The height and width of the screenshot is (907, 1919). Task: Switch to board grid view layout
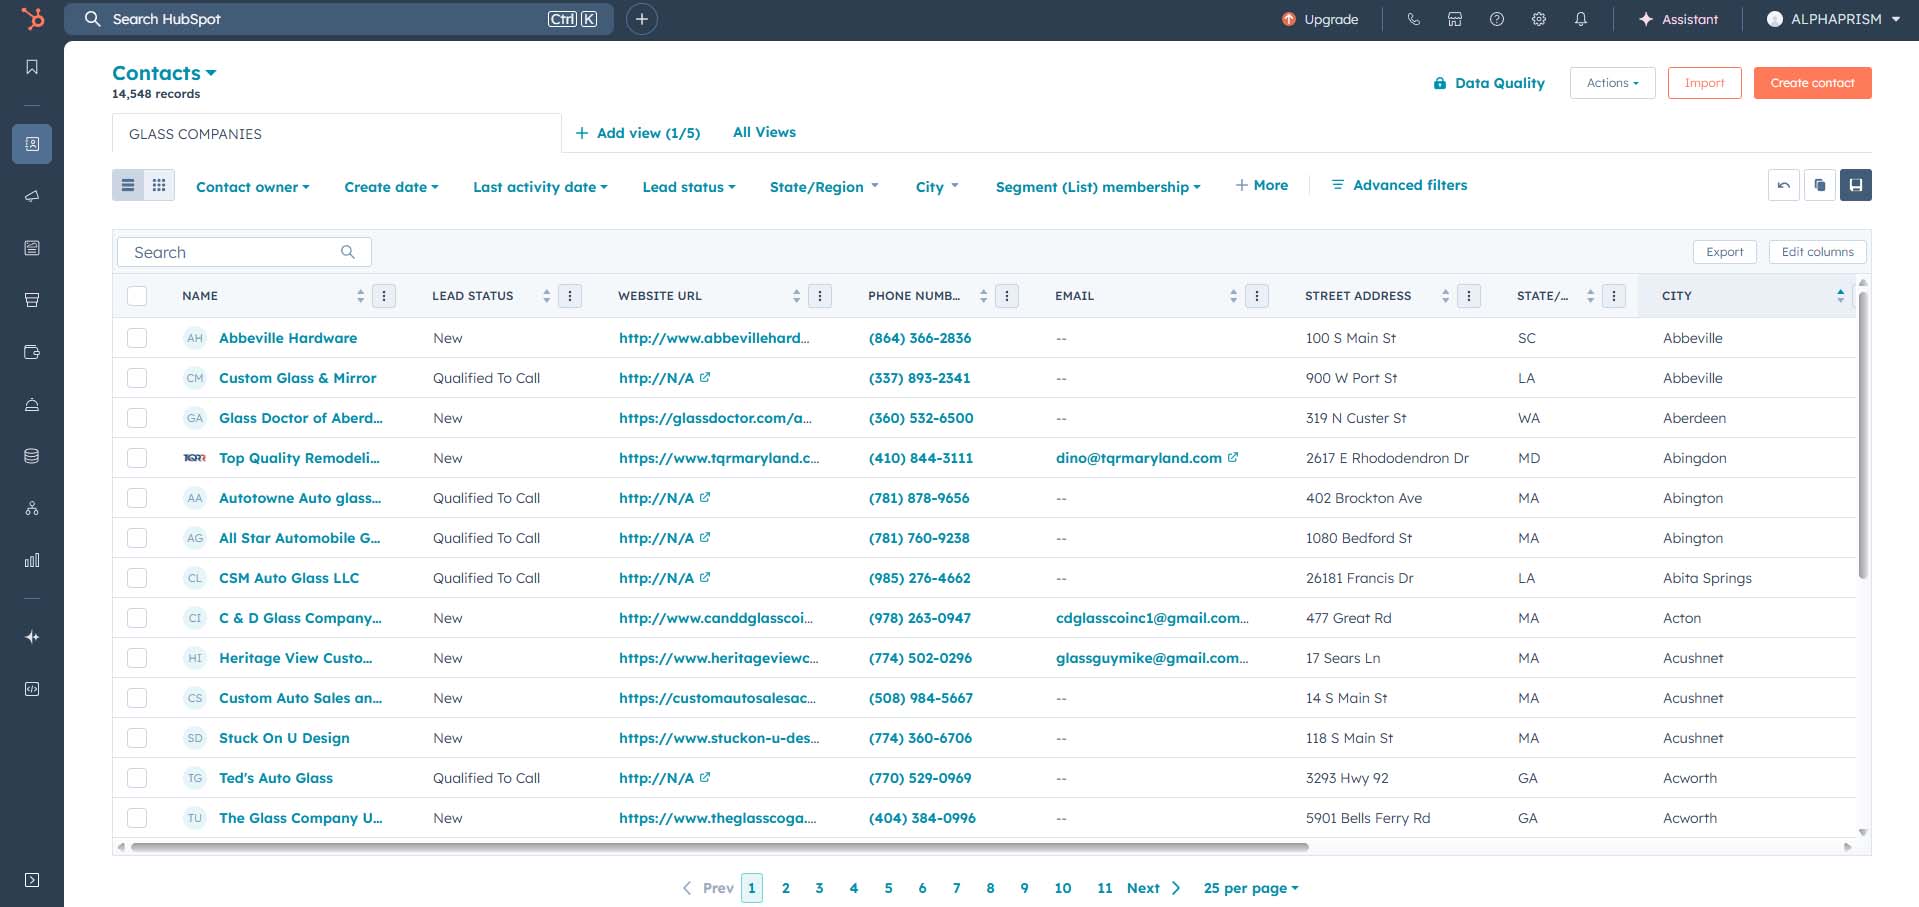(159, 185)
